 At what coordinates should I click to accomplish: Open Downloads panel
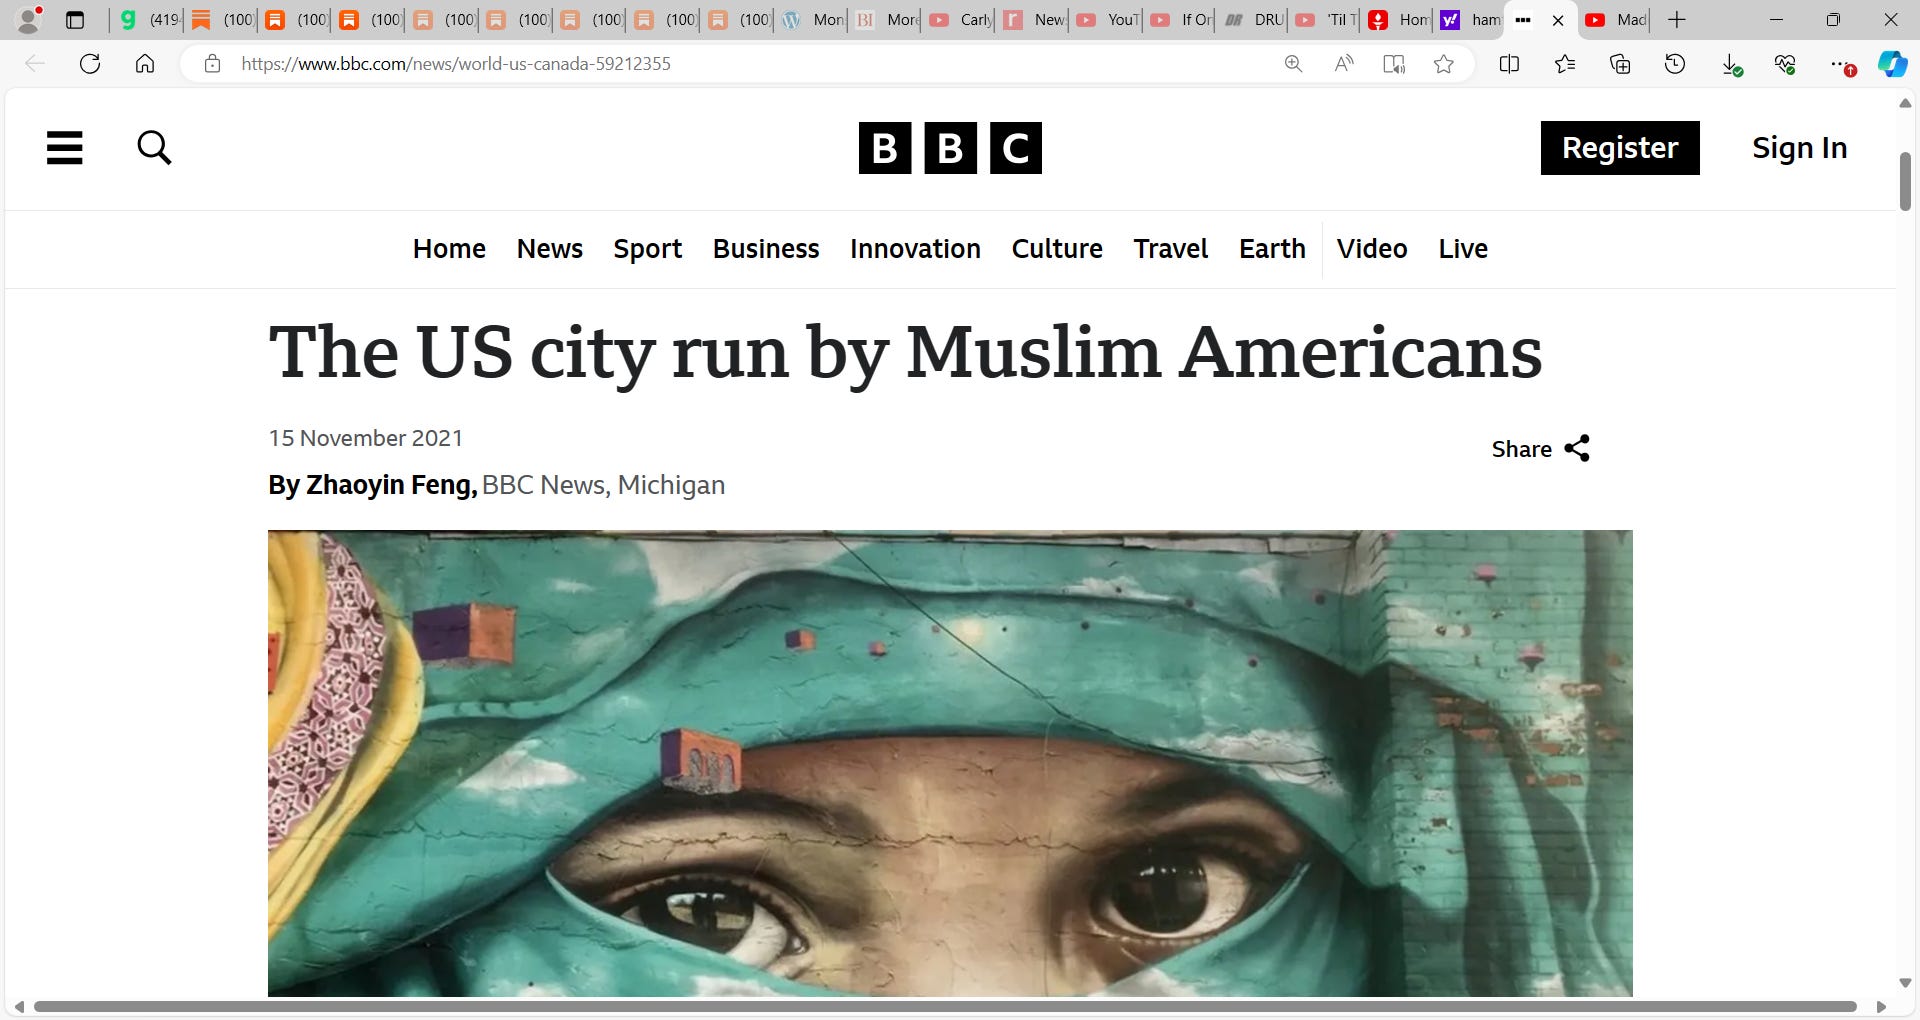[1732, 65]
